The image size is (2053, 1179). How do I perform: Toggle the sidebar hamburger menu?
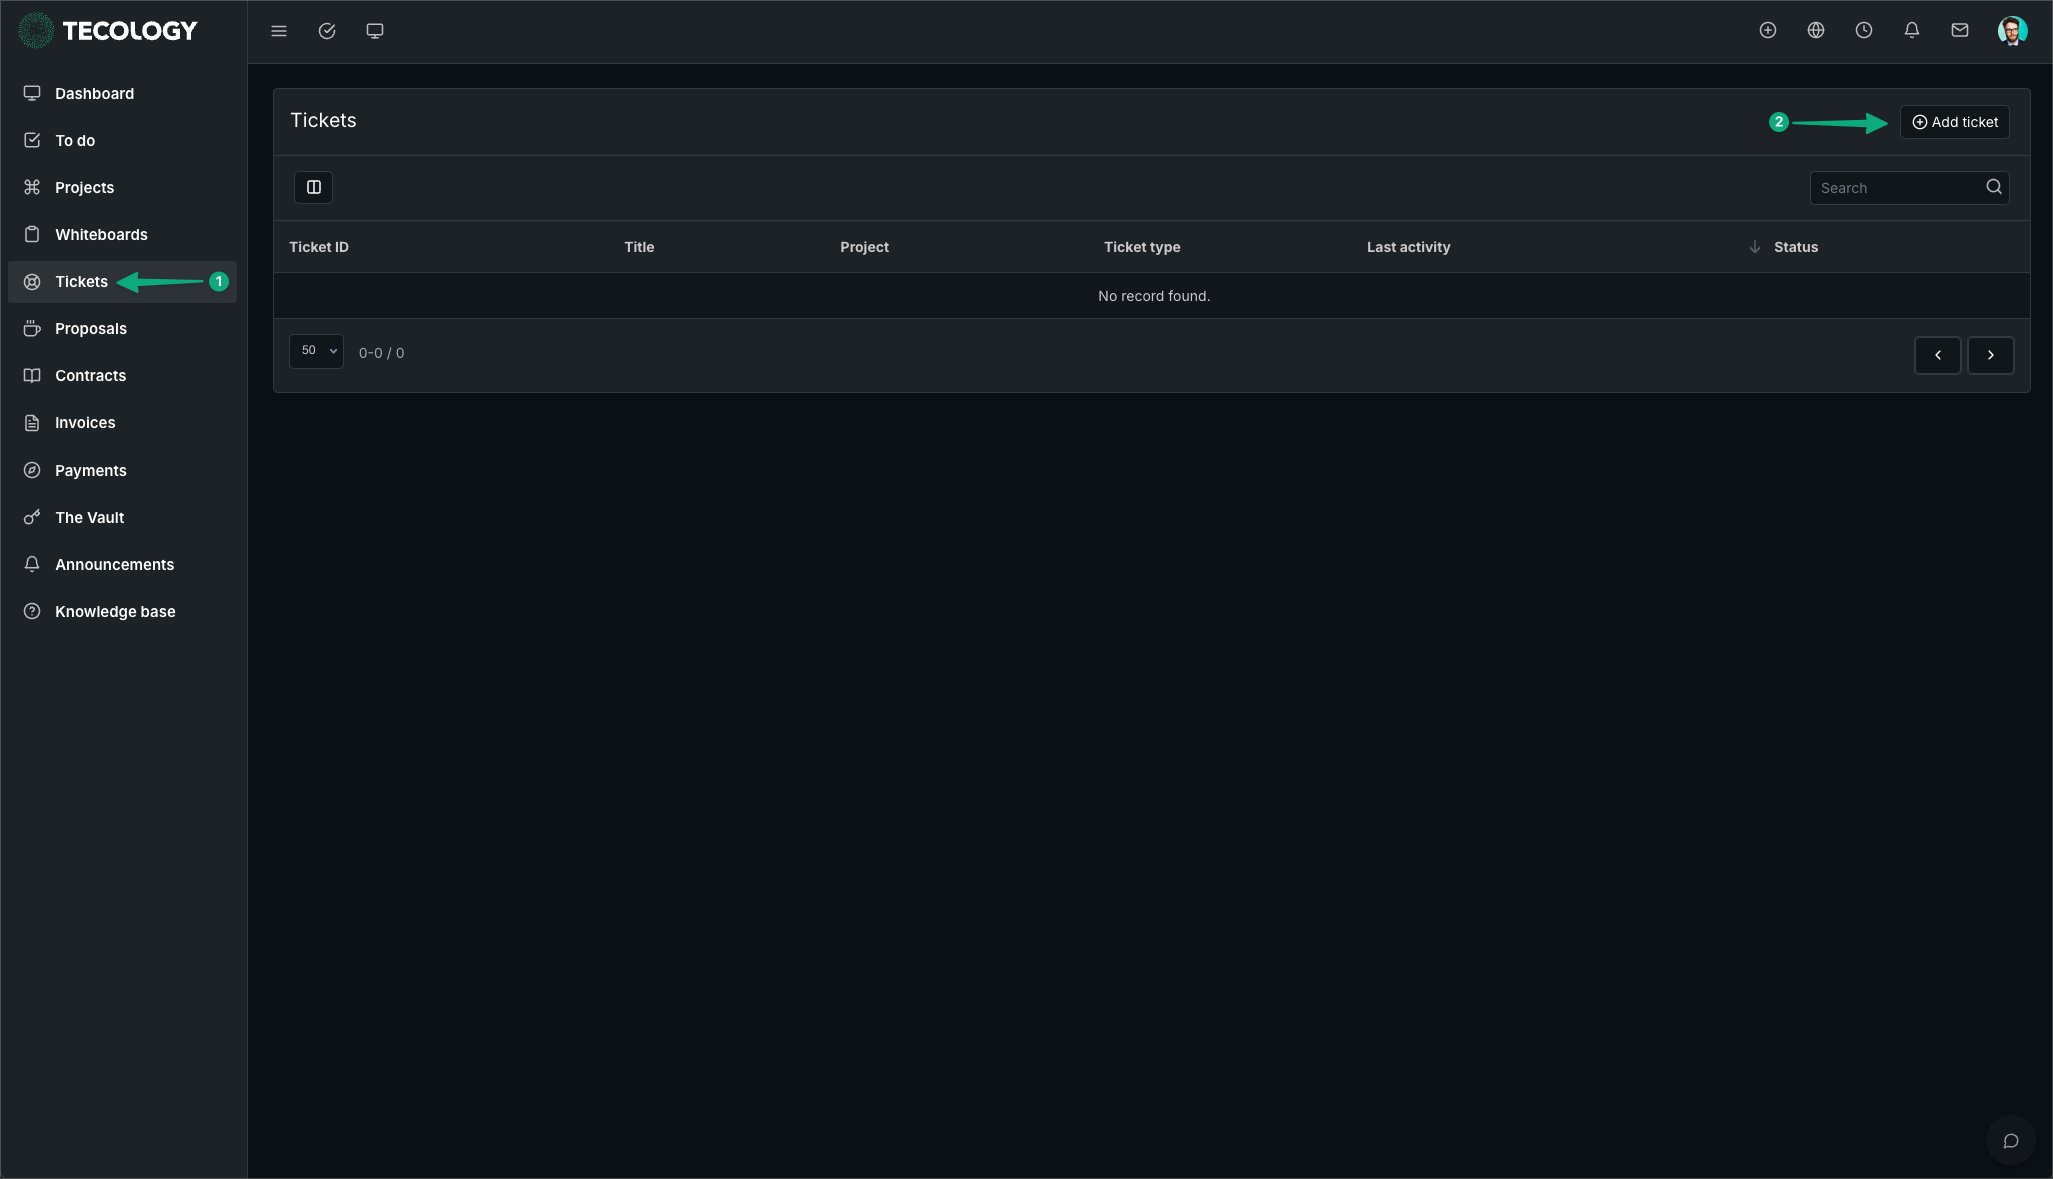pos(279,31)
